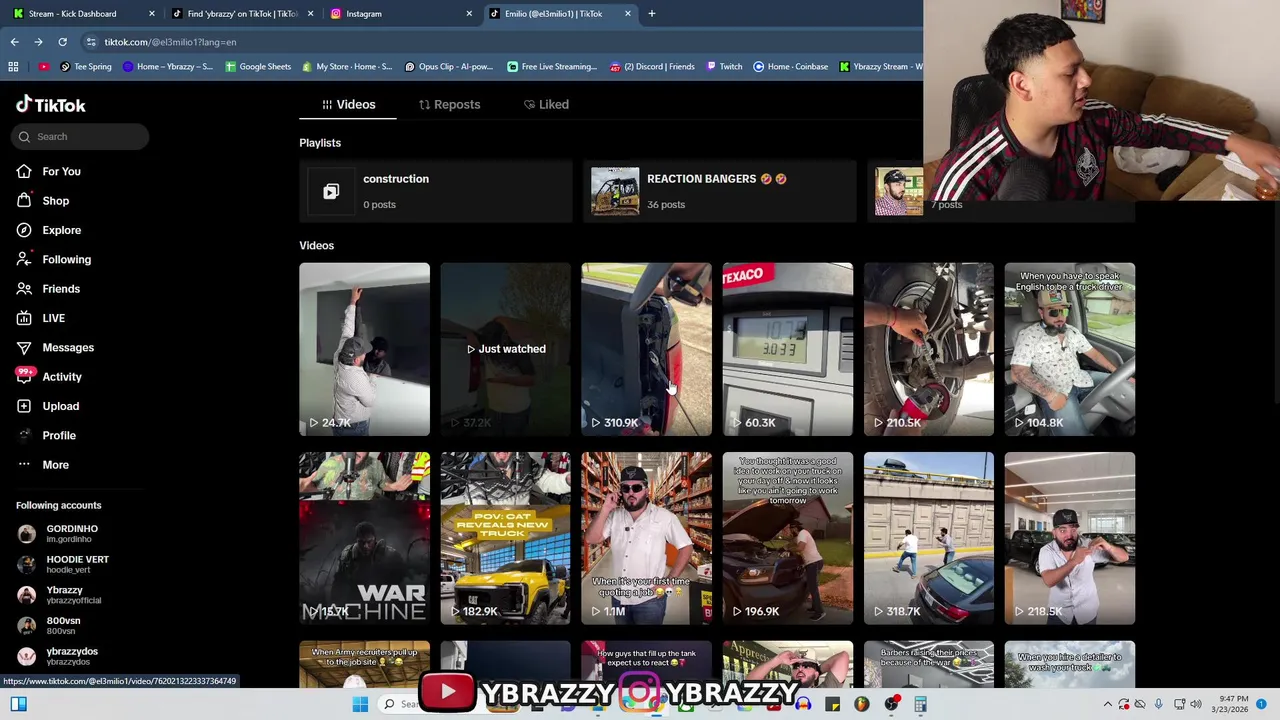Screen dimensions: 1280x720
Task: Click the browser address bar URL
Action: pos(171,42)
